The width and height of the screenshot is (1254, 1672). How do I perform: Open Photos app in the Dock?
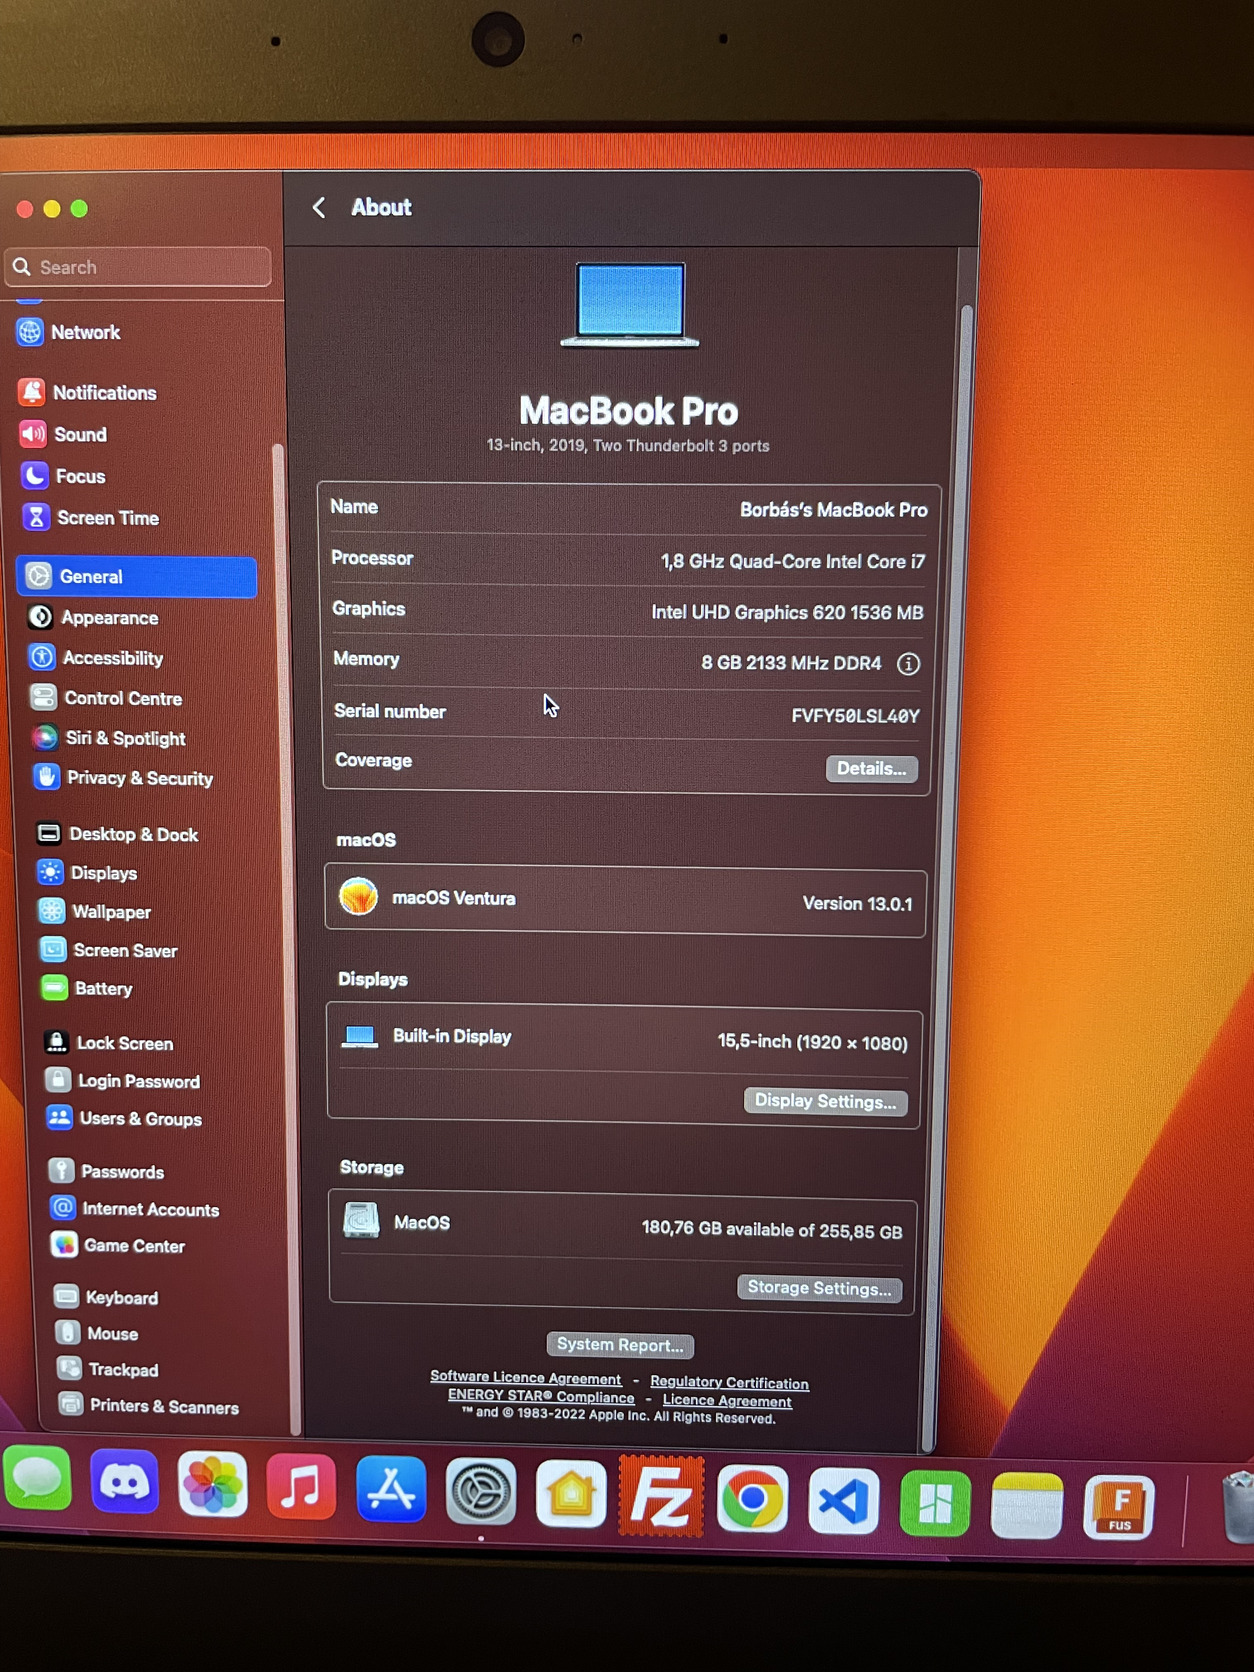(213, 1485)
